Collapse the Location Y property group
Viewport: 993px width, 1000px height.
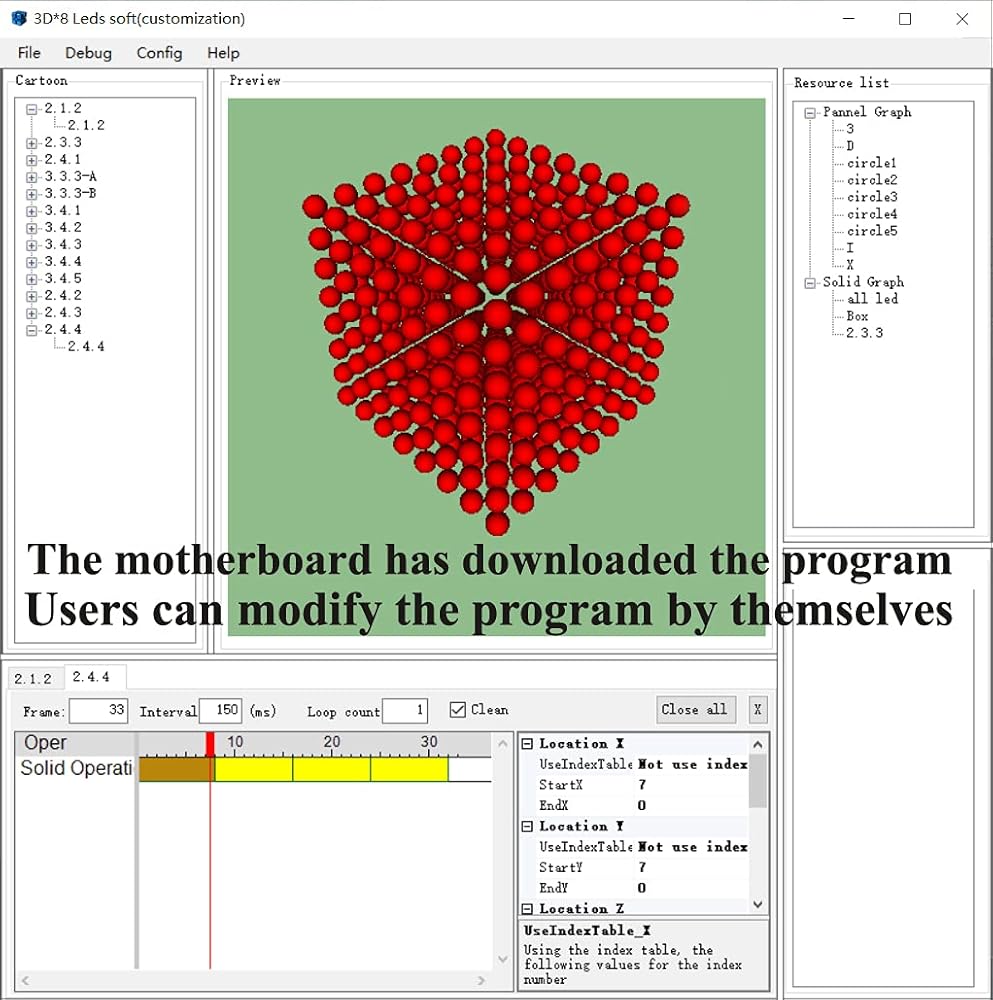pyautogui.click(x=527, y=827)
